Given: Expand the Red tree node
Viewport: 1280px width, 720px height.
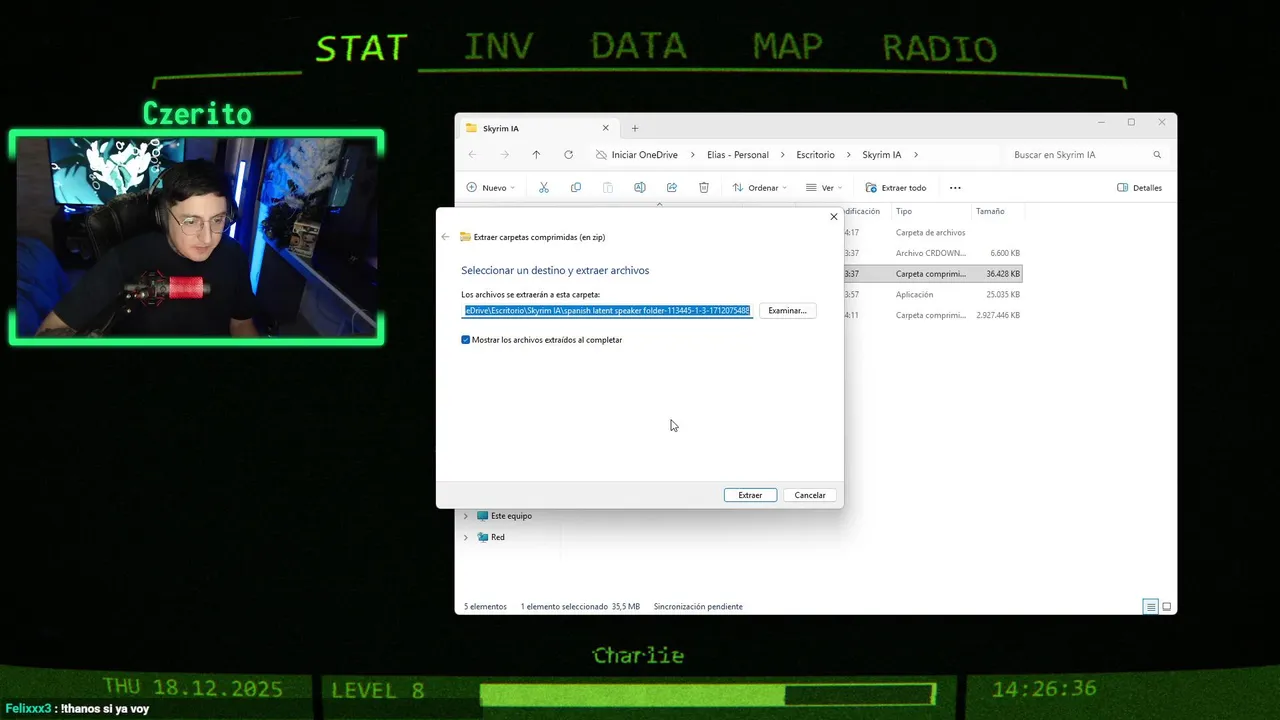Looking at the screenshot, I should [x=465, y=537].
